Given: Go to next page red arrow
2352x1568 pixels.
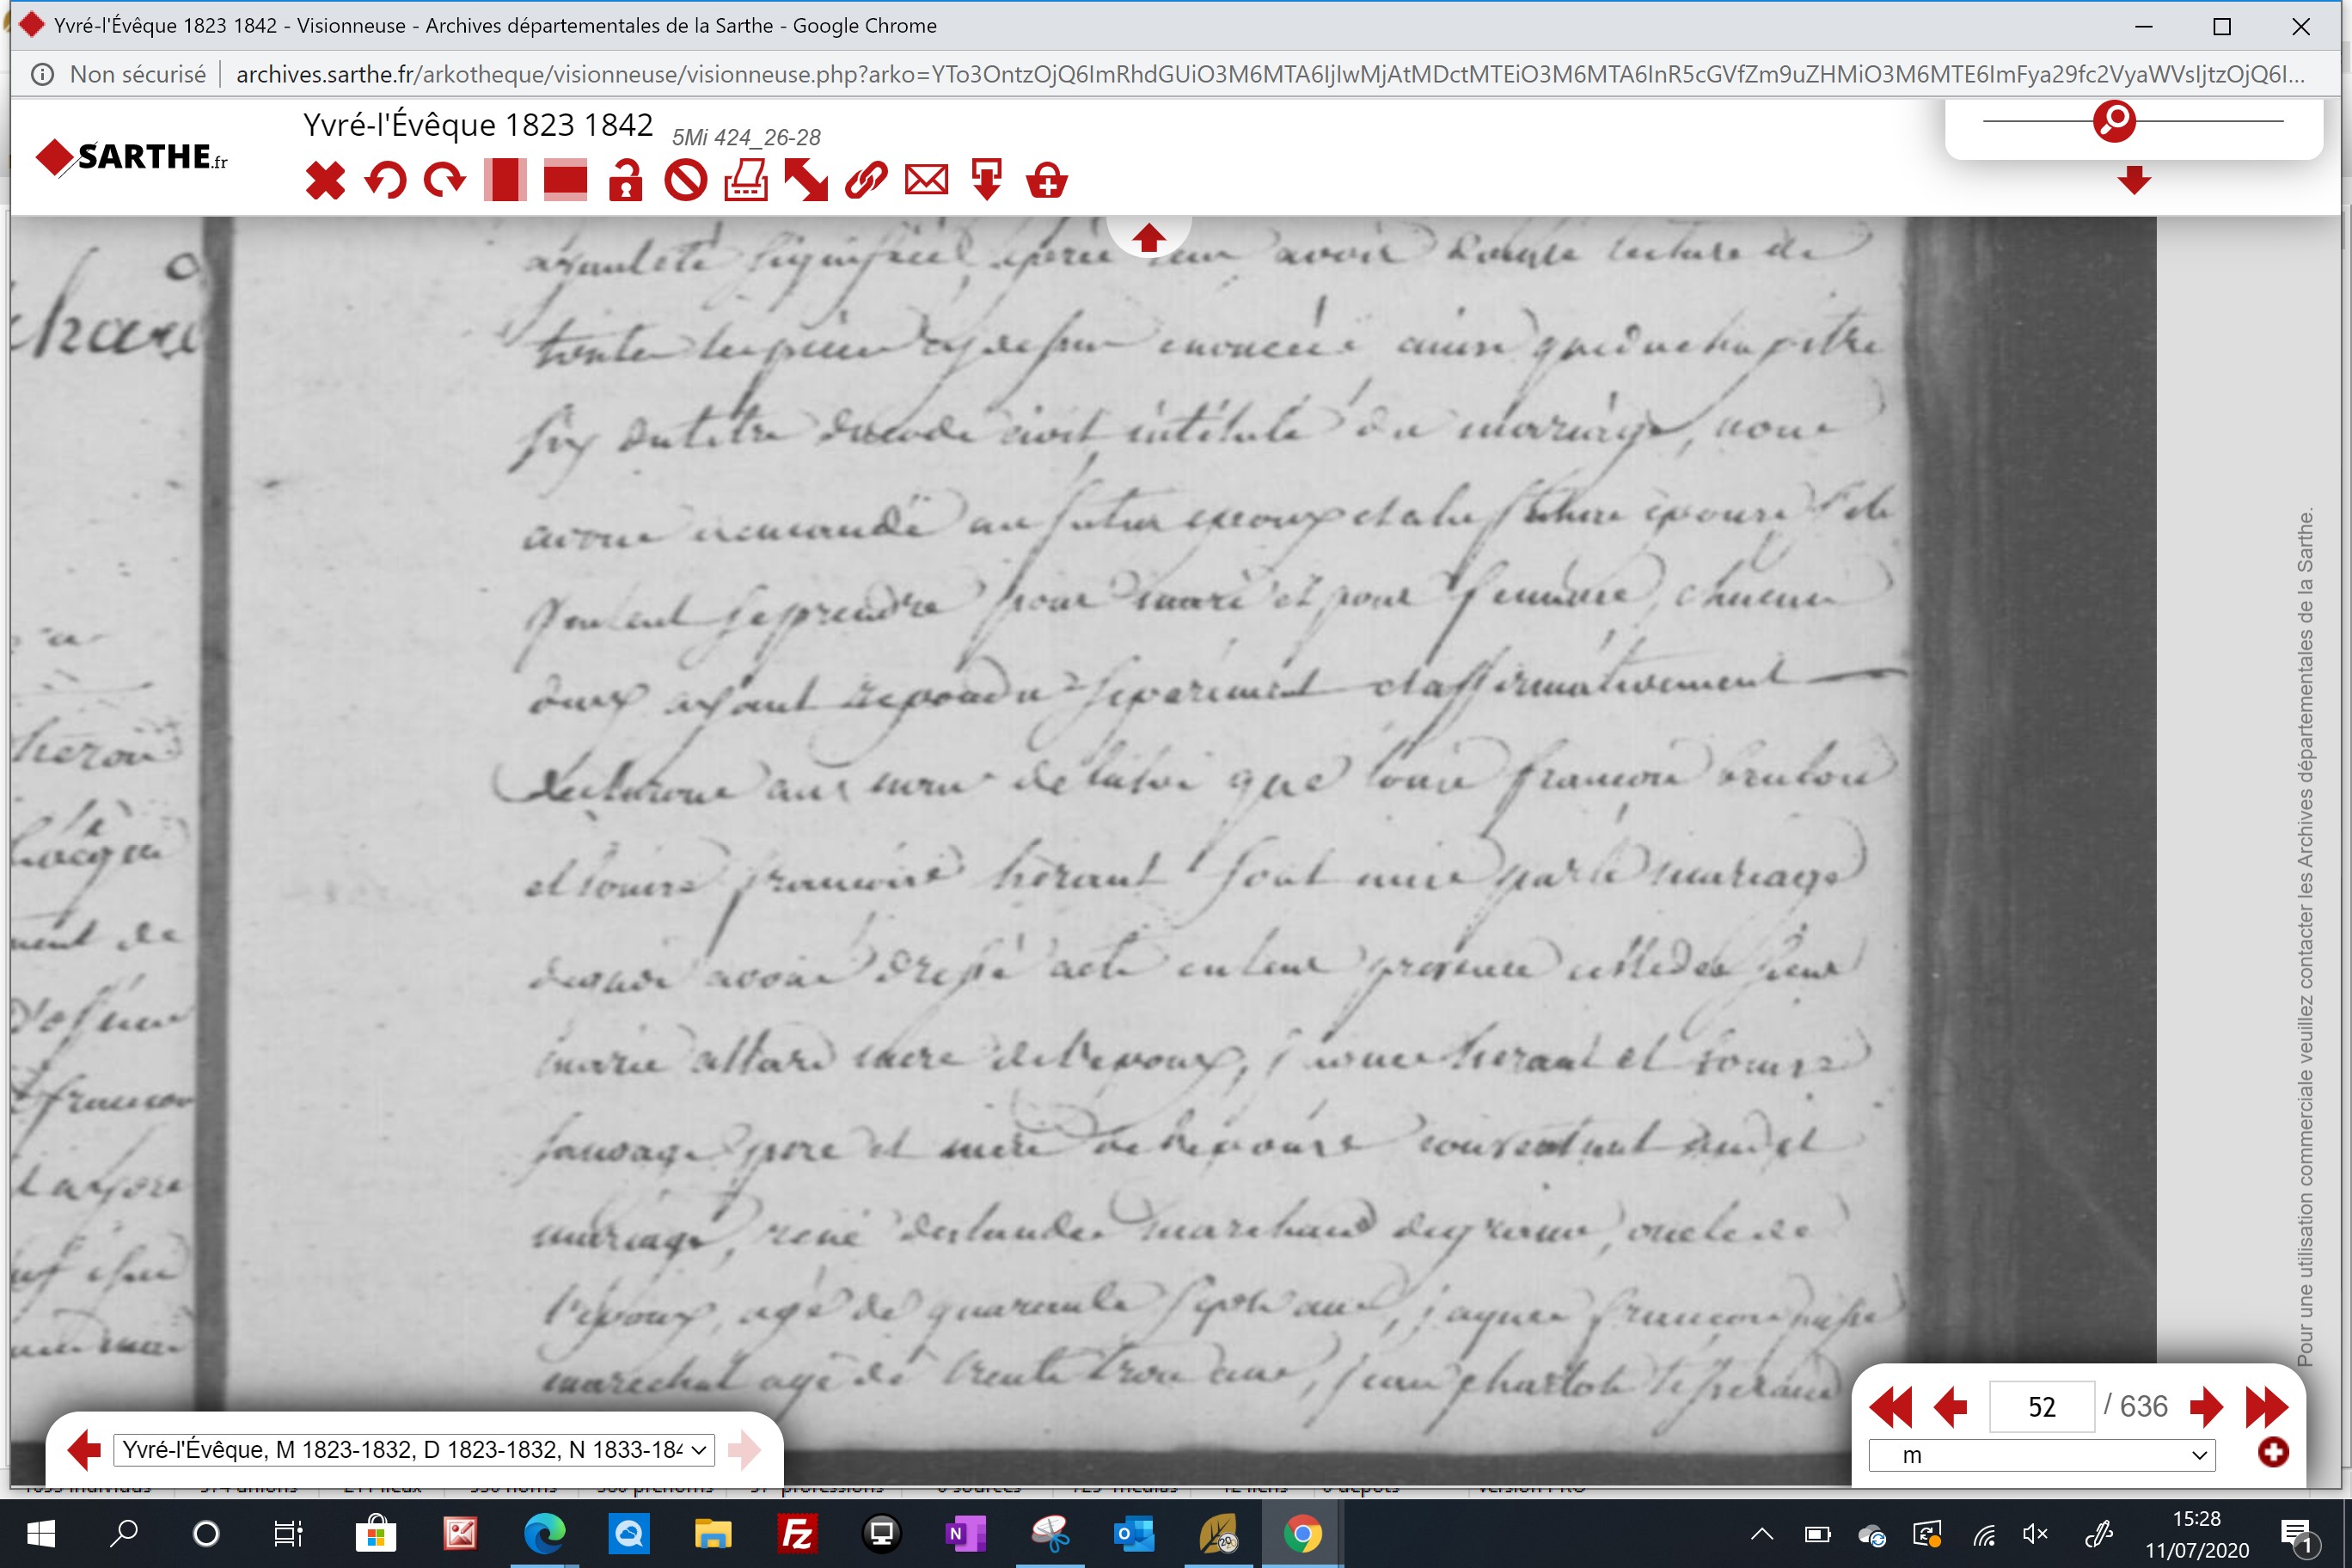Looking at the screenshot, I should click(x=2205, y=1407).
